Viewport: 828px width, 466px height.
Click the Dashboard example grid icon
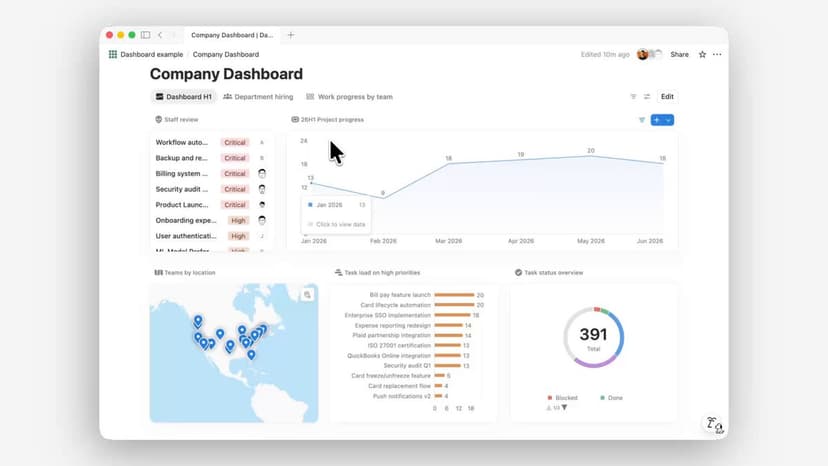pos(112,54)
